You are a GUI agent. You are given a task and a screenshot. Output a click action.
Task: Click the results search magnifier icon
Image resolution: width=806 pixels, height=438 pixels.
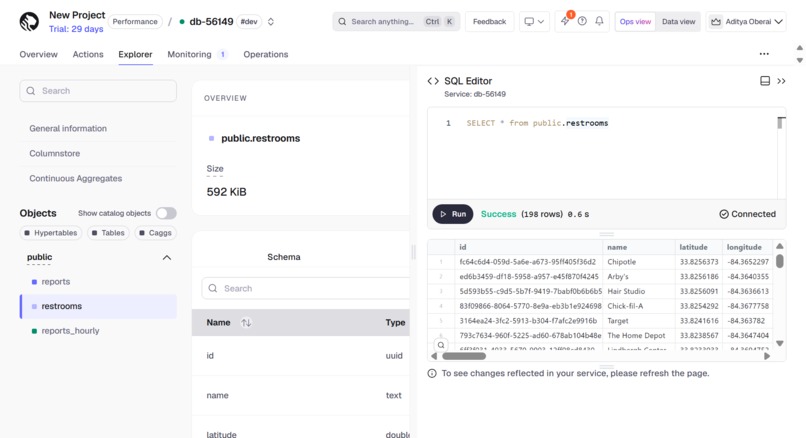(x=441, y=345)
